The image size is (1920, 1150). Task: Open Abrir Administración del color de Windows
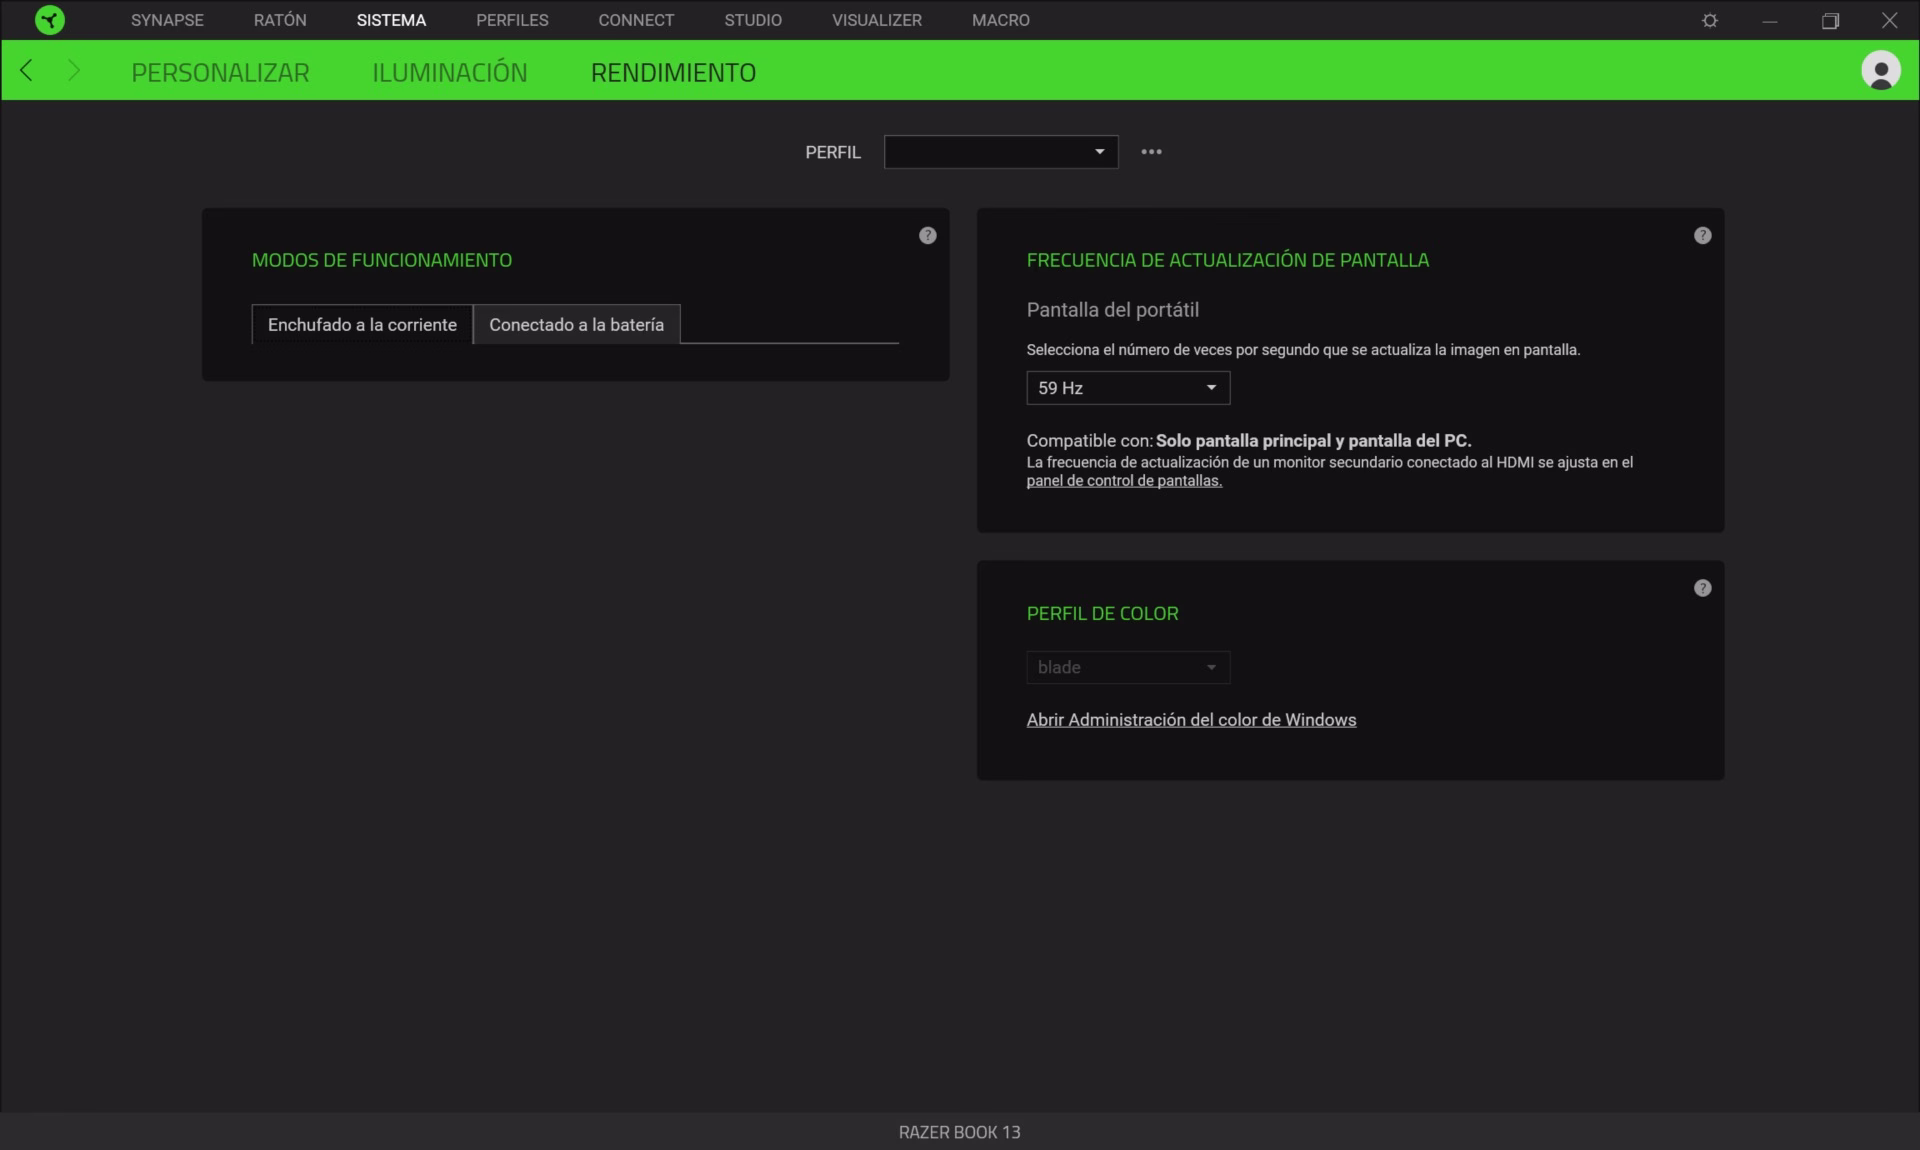(x=1190, y=720)
